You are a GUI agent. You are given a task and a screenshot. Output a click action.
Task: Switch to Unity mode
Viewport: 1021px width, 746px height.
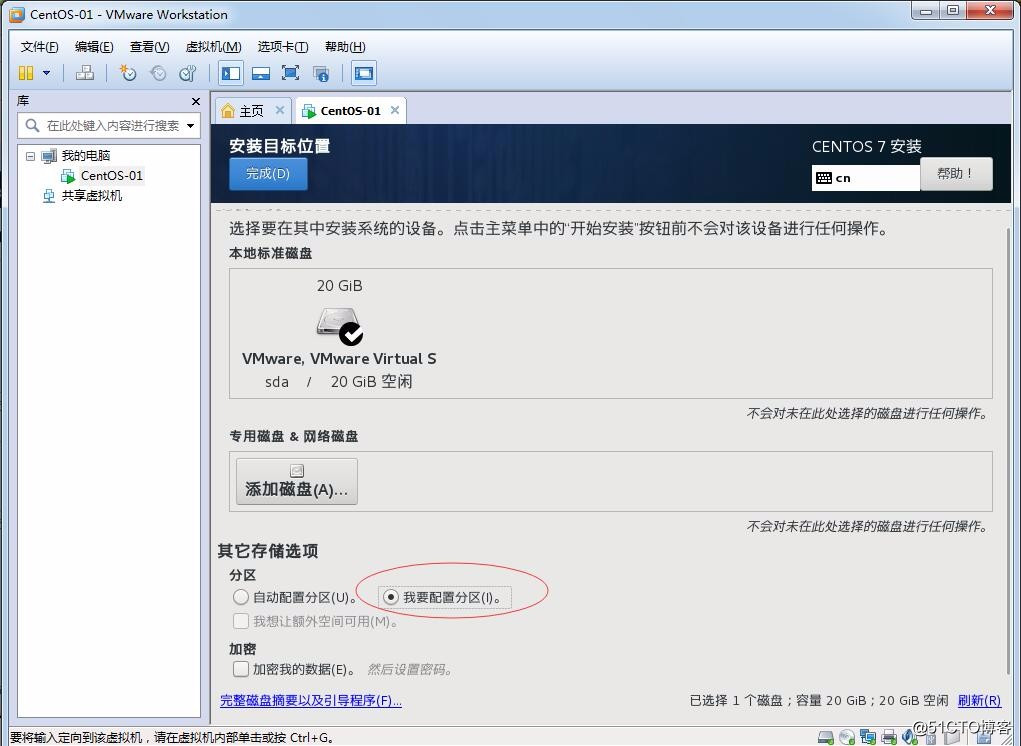320,73
